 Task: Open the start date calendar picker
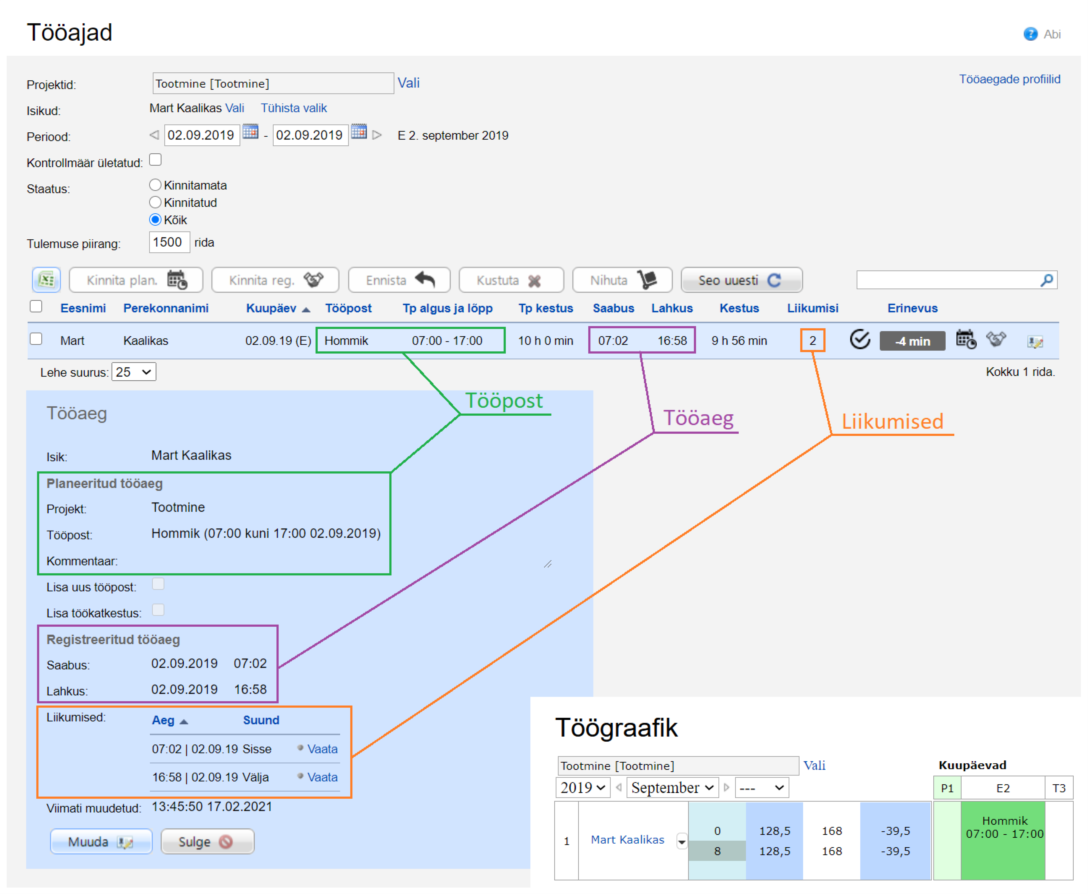pos(251,134)
